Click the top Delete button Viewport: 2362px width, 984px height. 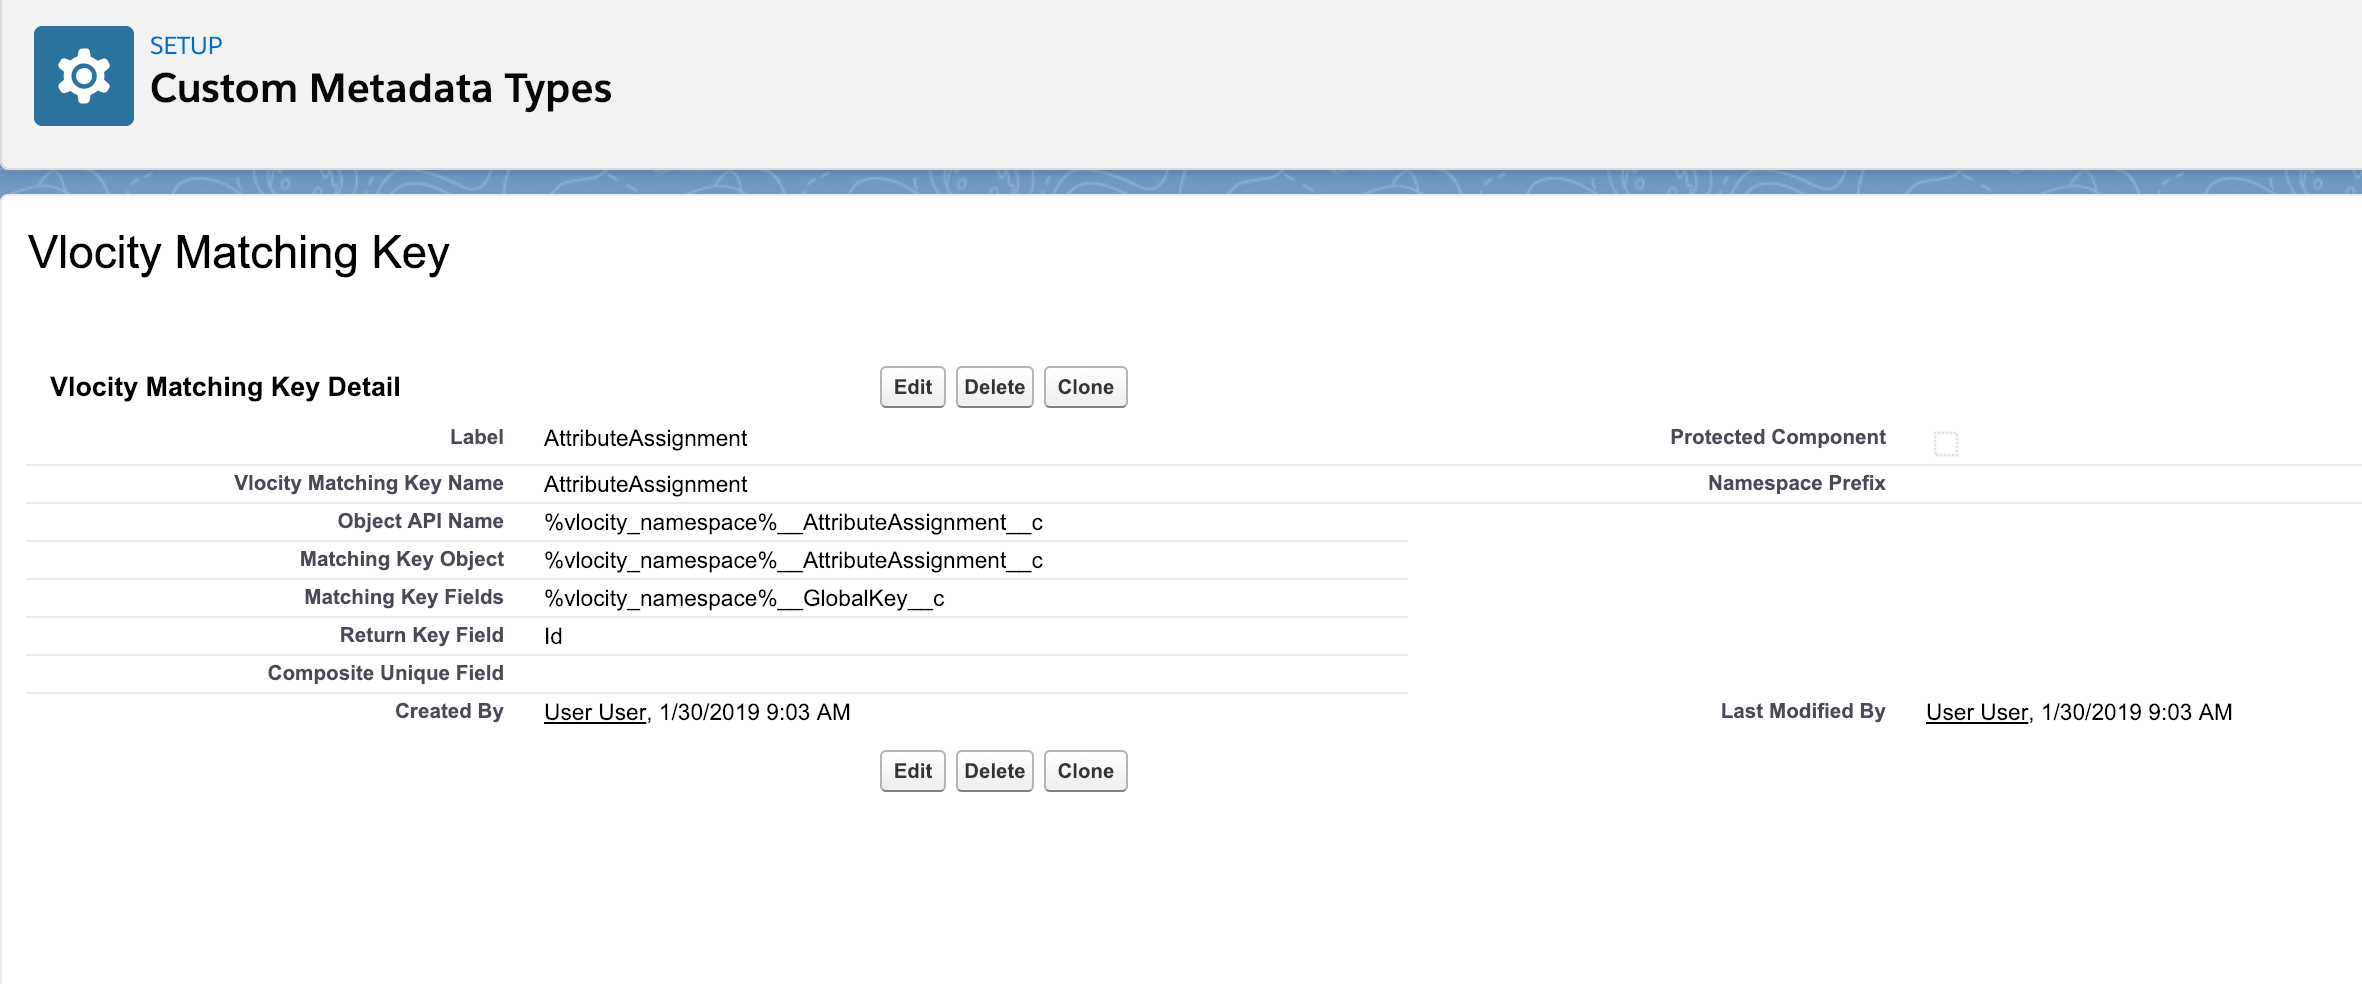(x=994, y=387)
